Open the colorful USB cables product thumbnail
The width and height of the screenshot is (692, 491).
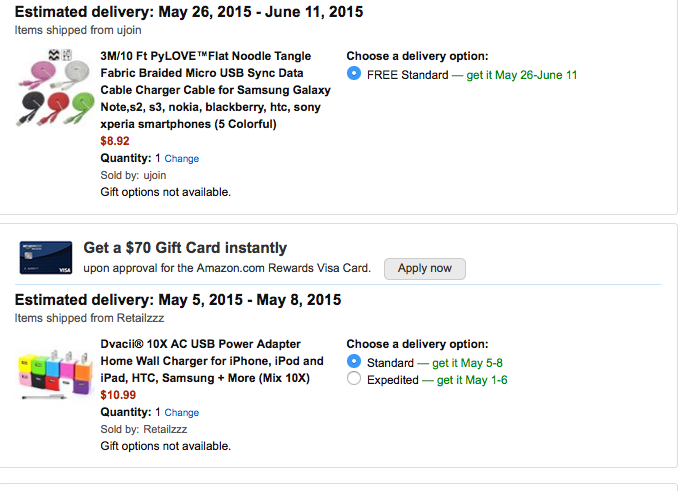point(55,88)
